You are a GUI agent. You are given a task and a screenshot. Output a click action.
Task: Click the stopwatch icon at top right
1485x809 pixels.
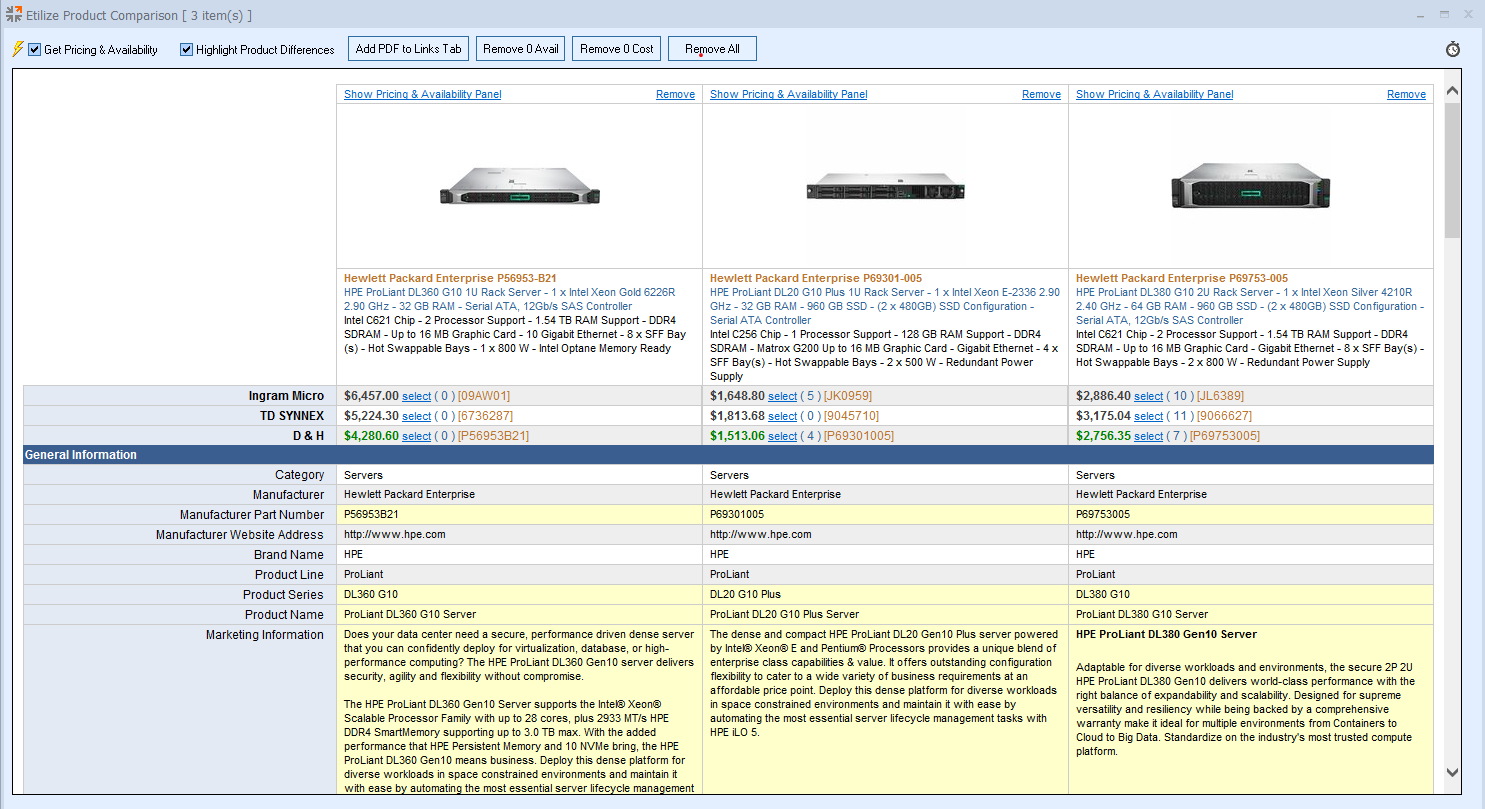pos(1453,49)
